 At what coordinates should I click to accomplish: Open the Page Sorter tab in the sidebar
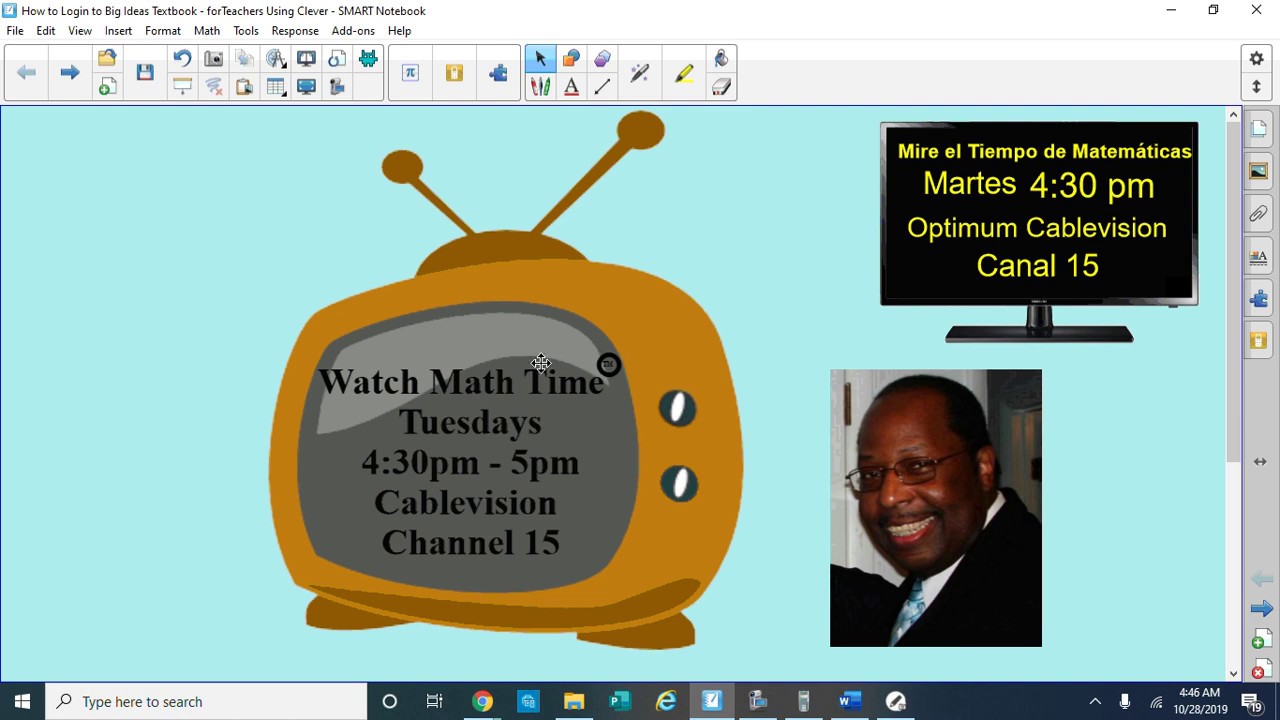[x=1259, y=128]
